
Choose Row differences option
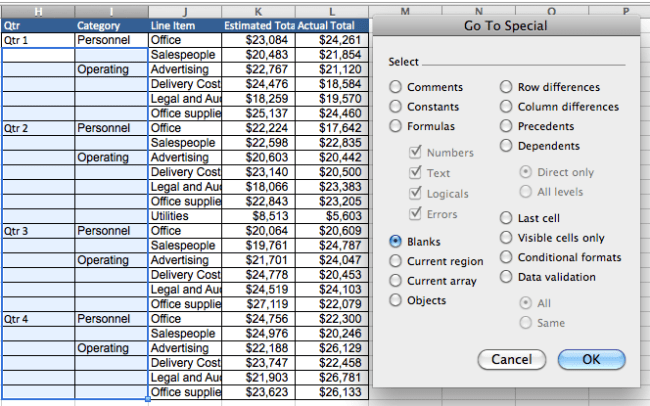pos(507,88)
